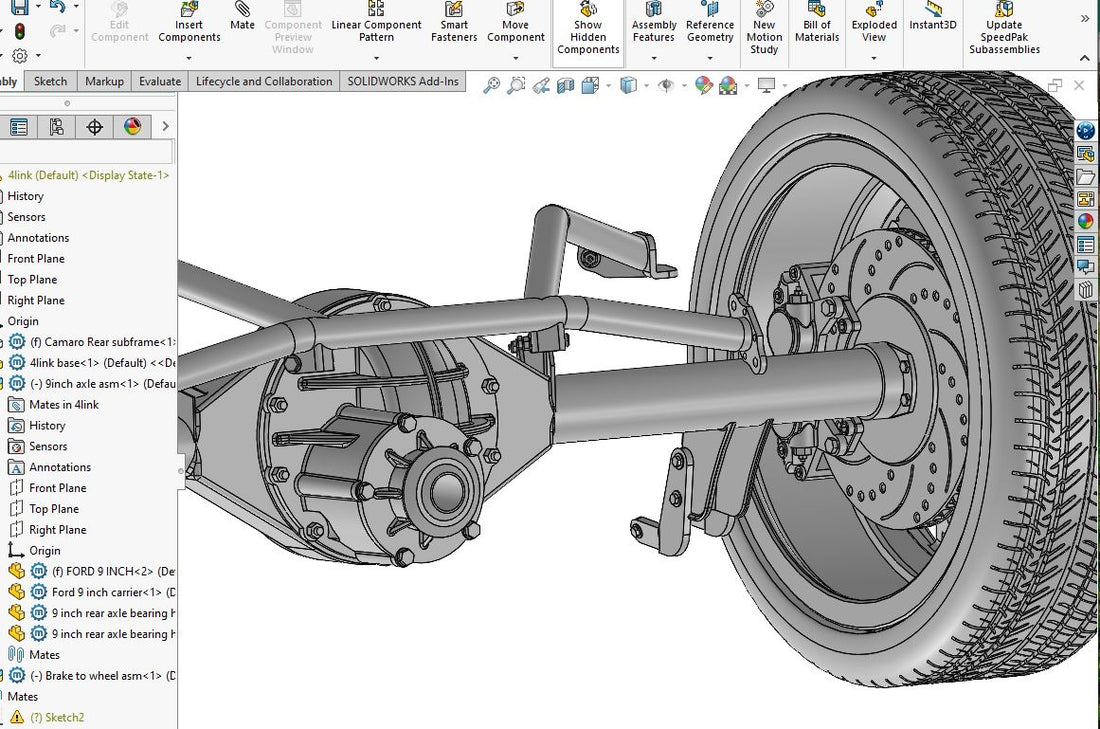Select the Front Plane tree item
The height and width of the screenshot is (729, 1100).
tap(36, 259)
